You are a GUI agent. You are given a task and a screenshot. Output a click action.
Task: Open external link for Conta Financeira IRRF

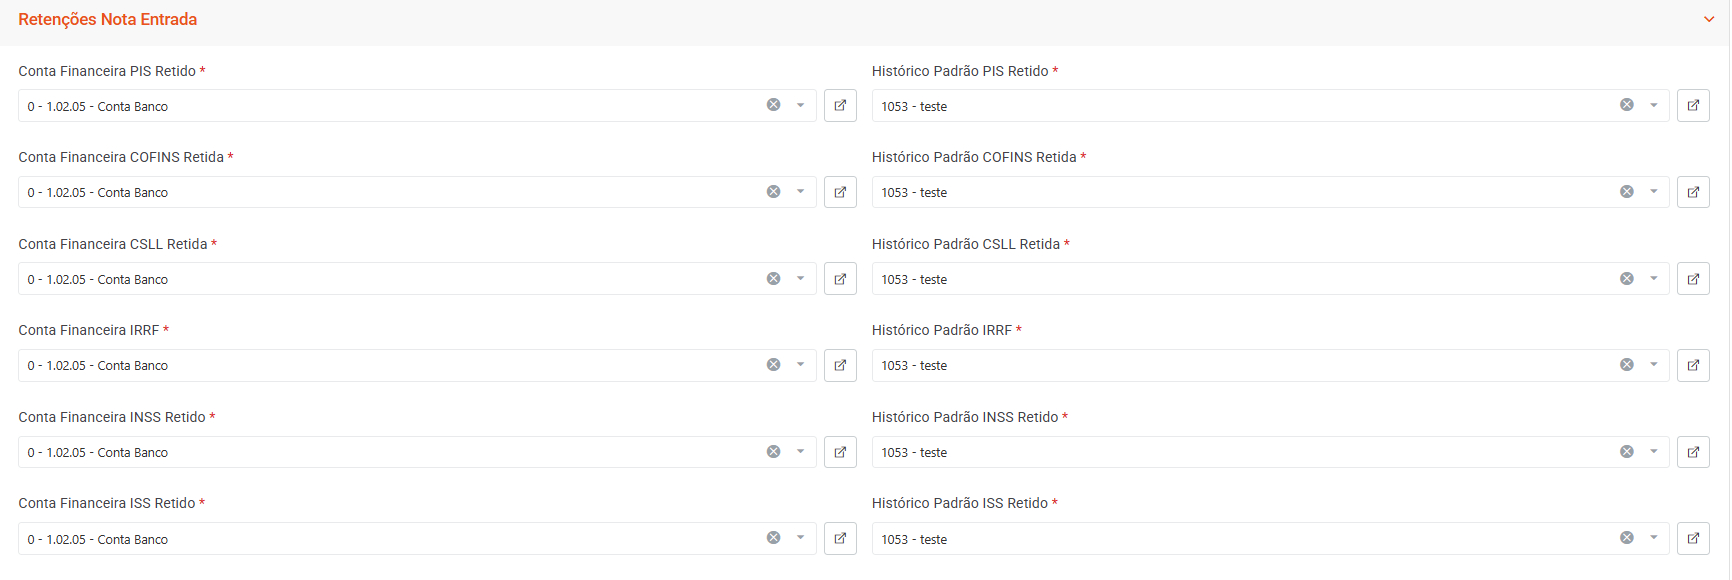click(840, 365)
